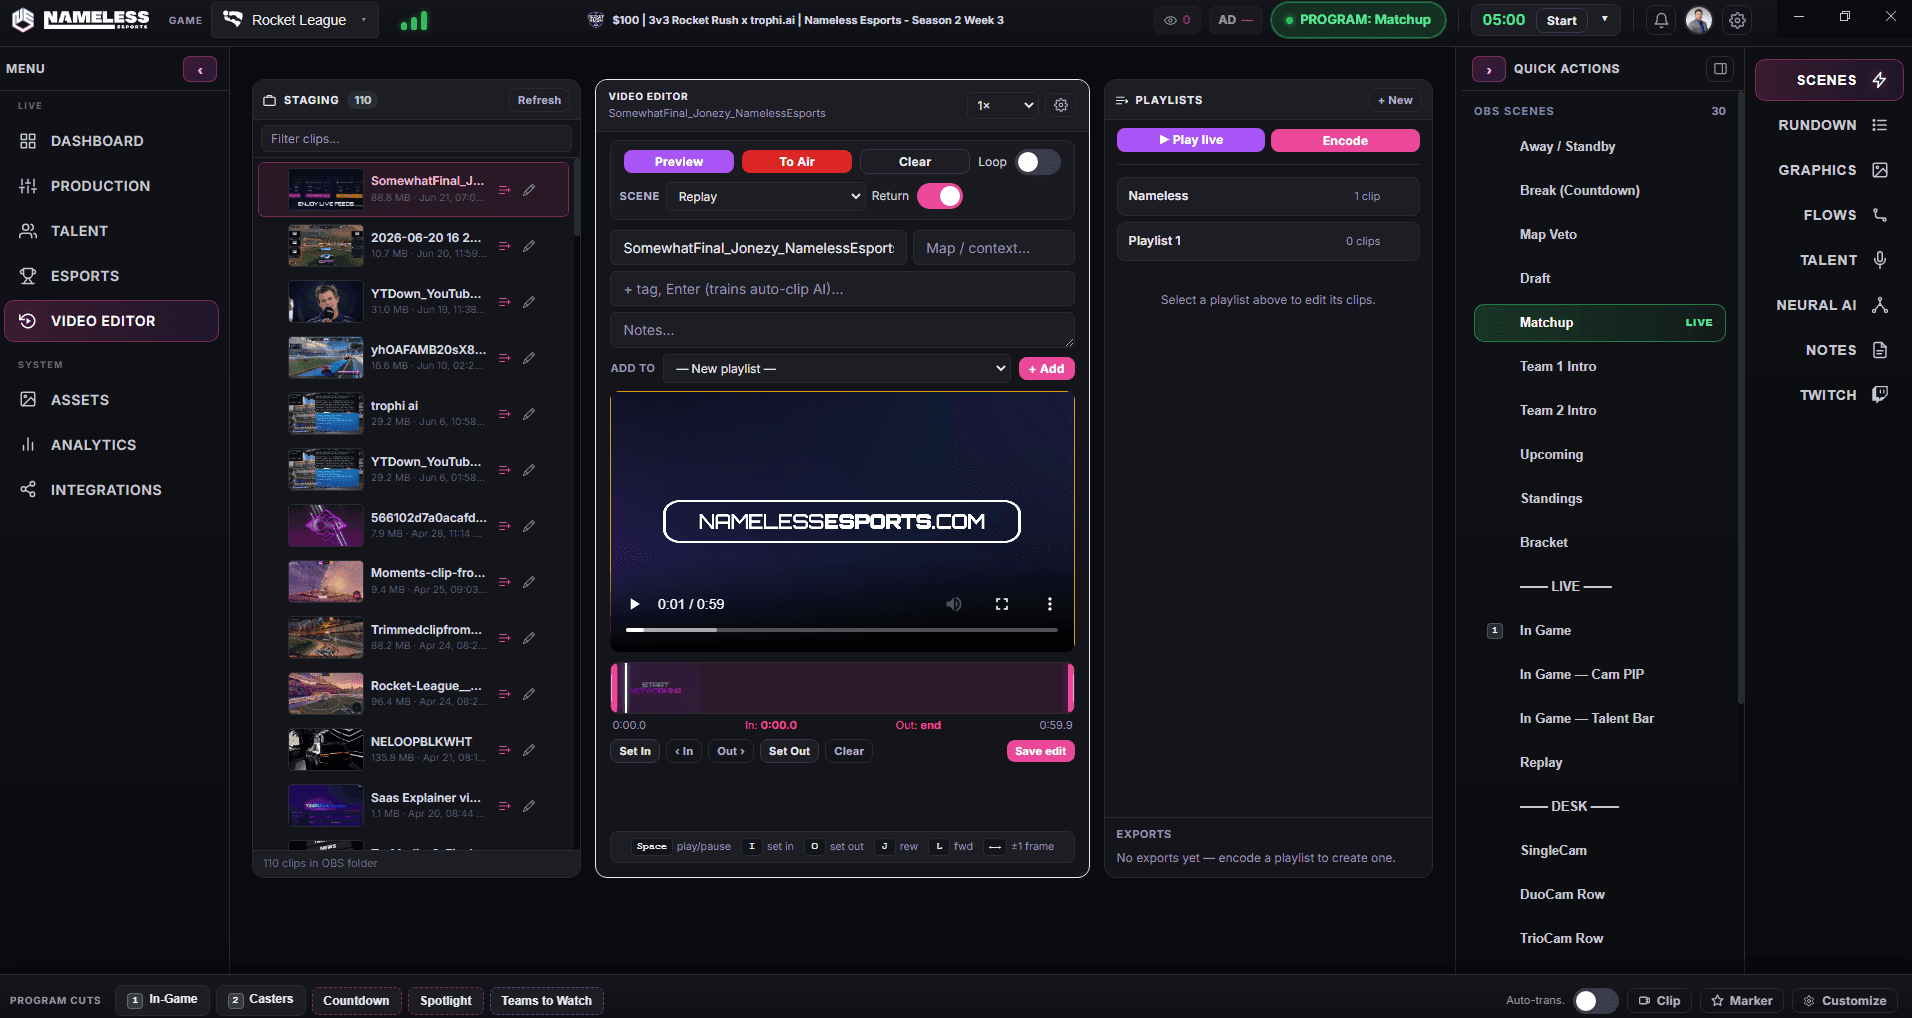The height and width of the screenshot is (1018, 1912).
Task: Open the Scenes panel
Action: 1829,80
